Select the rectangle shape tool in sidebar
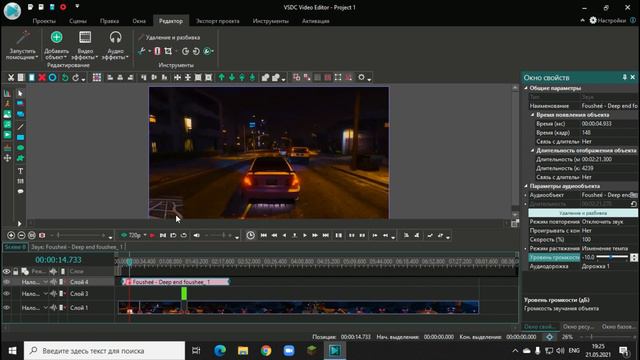The image size is (640, 360). pyautogui.click(x=20, y=138)
